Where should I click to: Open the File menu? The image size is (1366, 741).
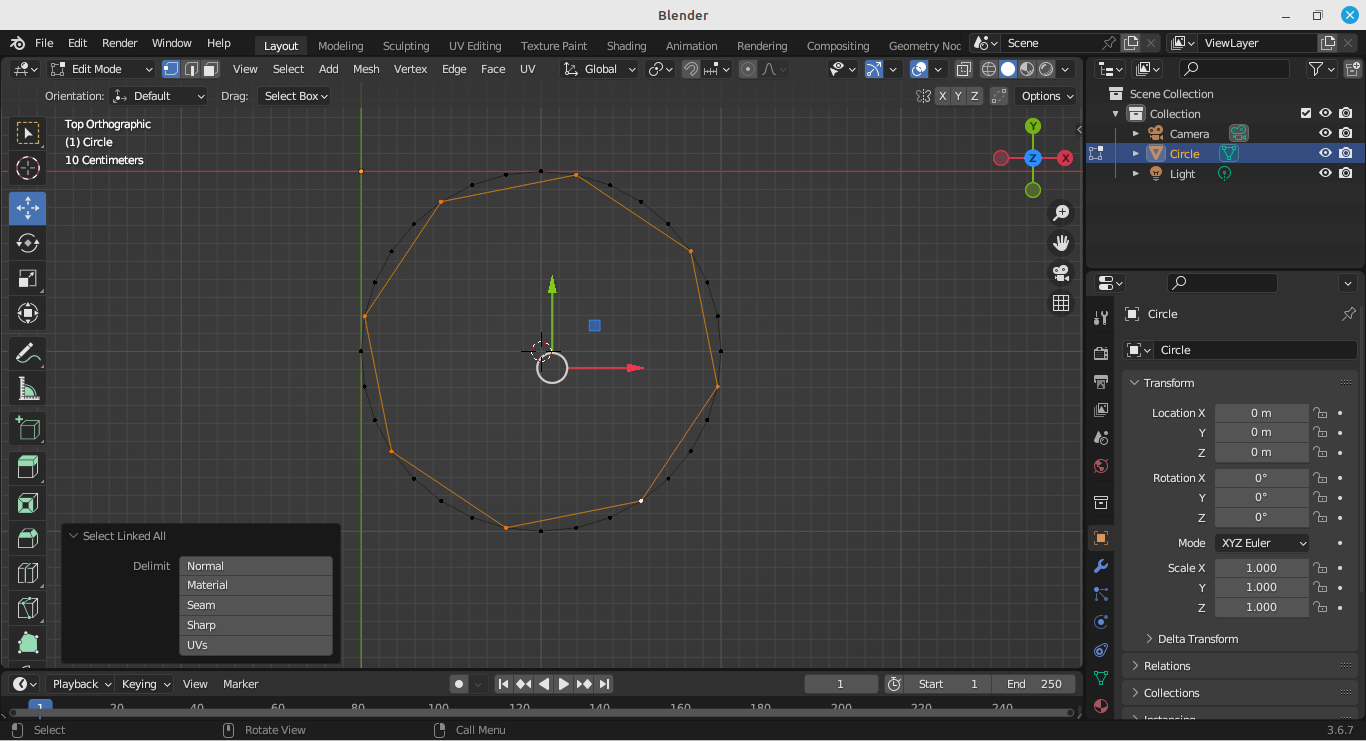44,43
